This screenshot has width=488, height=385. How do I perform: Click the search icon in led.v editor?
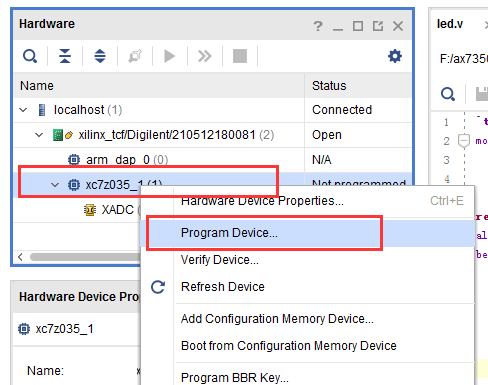click(448, 94)
